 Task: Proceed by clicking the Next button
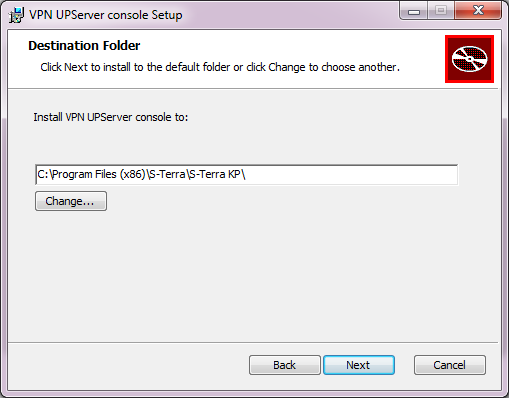(x=359, y=365)
